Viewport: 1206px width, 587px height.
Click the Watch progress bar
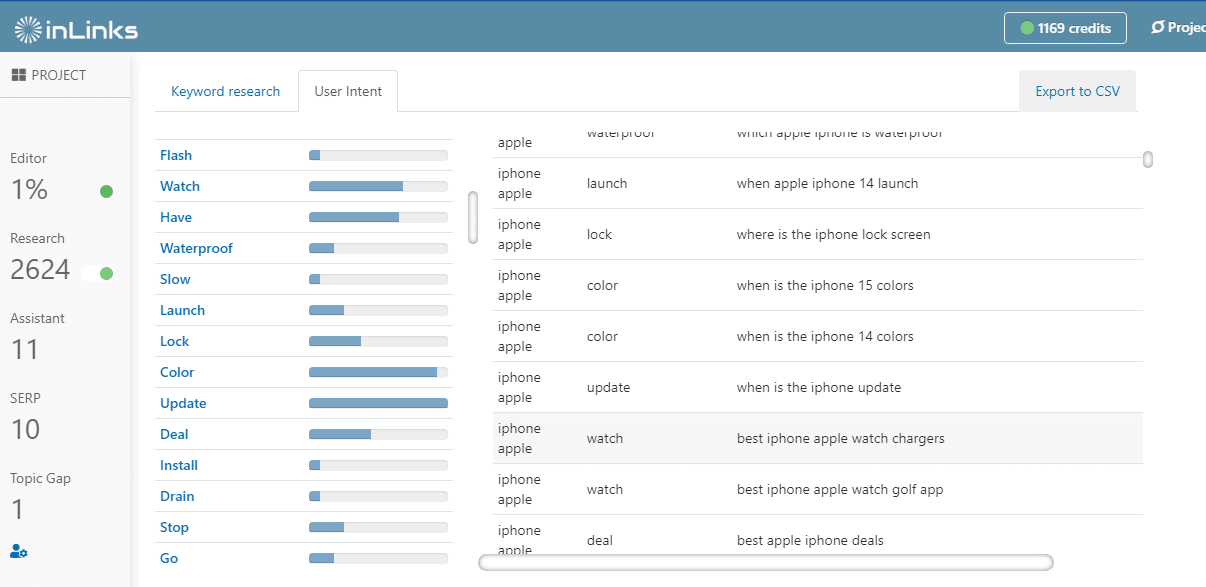click(x=378, y=186)
